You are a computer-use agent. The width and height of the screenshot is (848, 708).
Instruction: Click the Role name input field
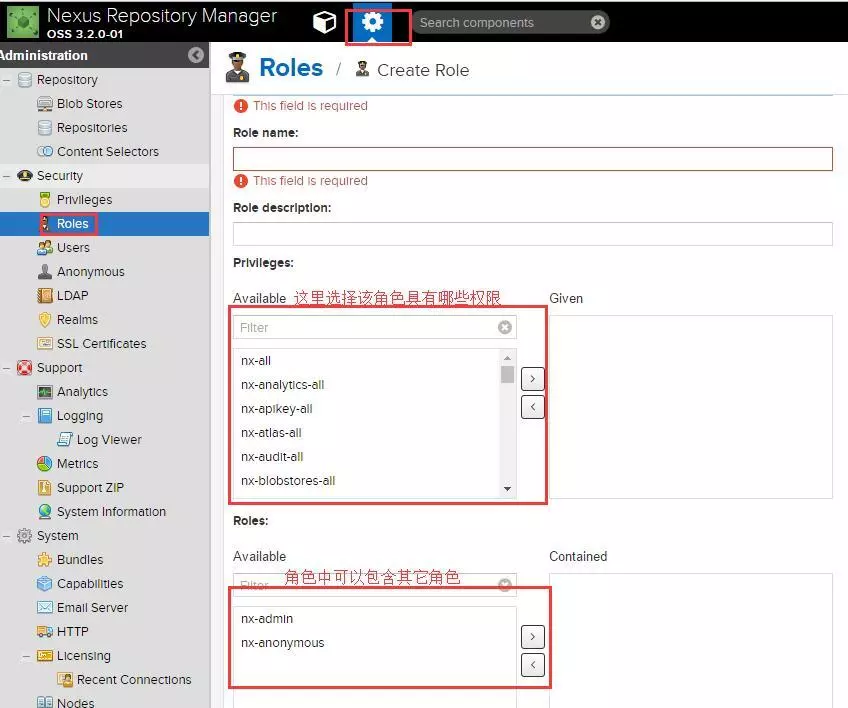pos(533,158)
